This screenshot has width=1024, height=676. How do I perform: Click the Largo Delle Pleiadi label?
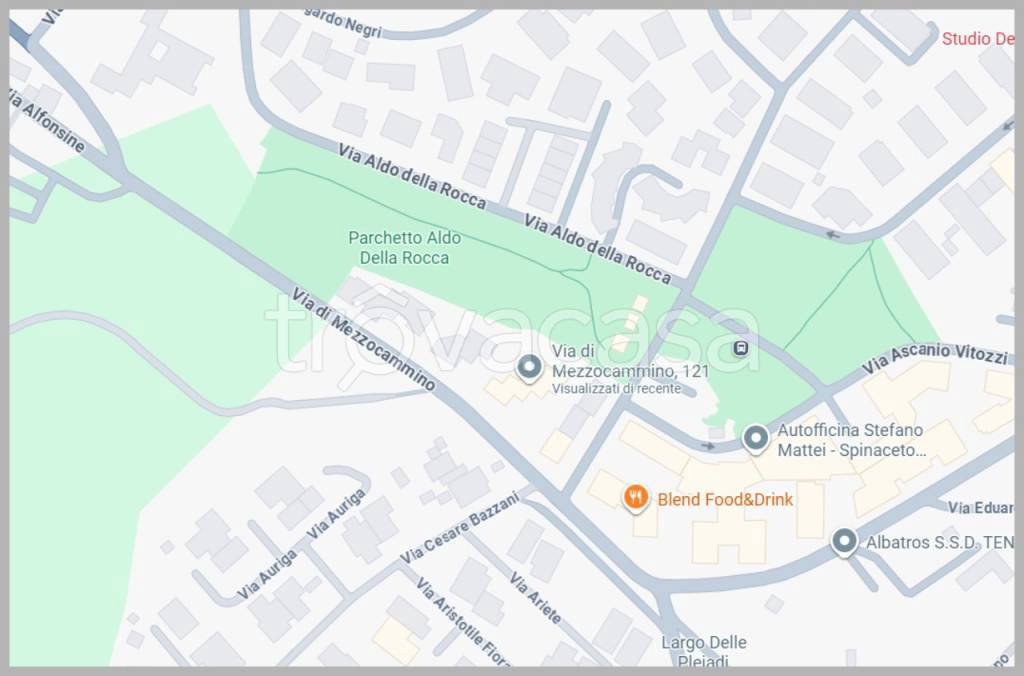click(x=703, y=652)
